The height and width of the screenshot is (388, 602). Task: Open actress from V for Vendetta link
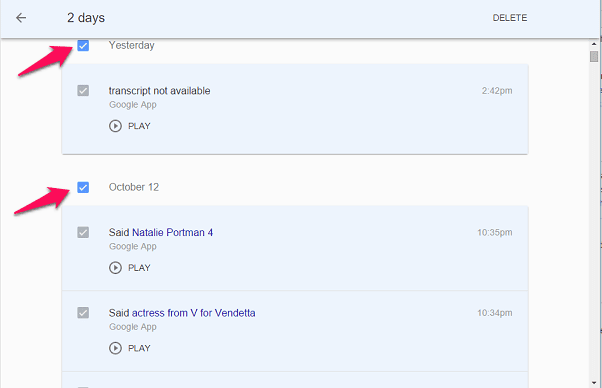(x=194, y=313)
